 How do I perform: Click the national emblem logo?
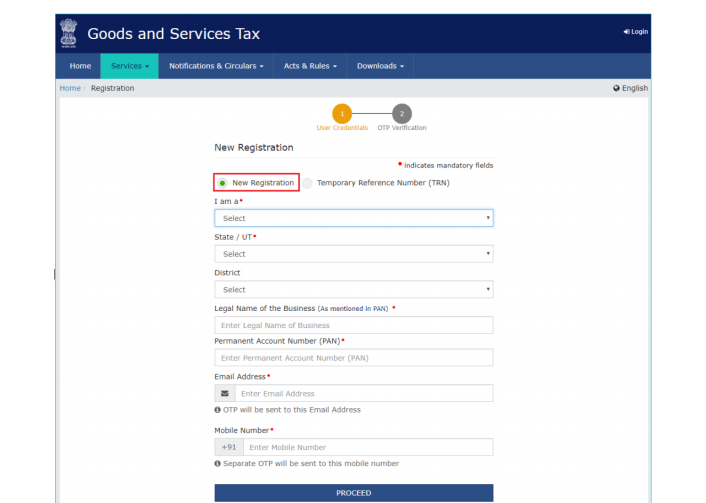(68, 33)
